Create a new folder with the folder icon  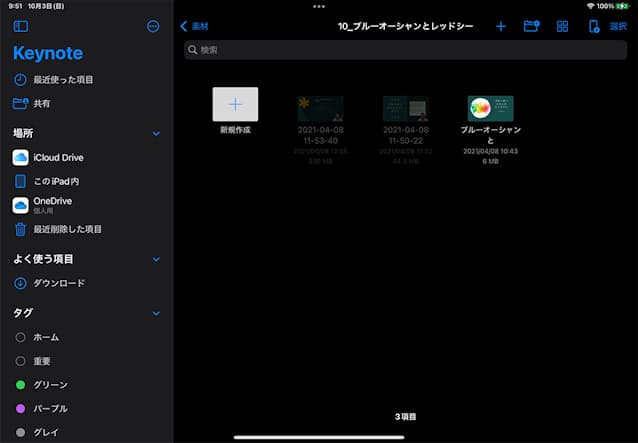(x=531, y=26)
